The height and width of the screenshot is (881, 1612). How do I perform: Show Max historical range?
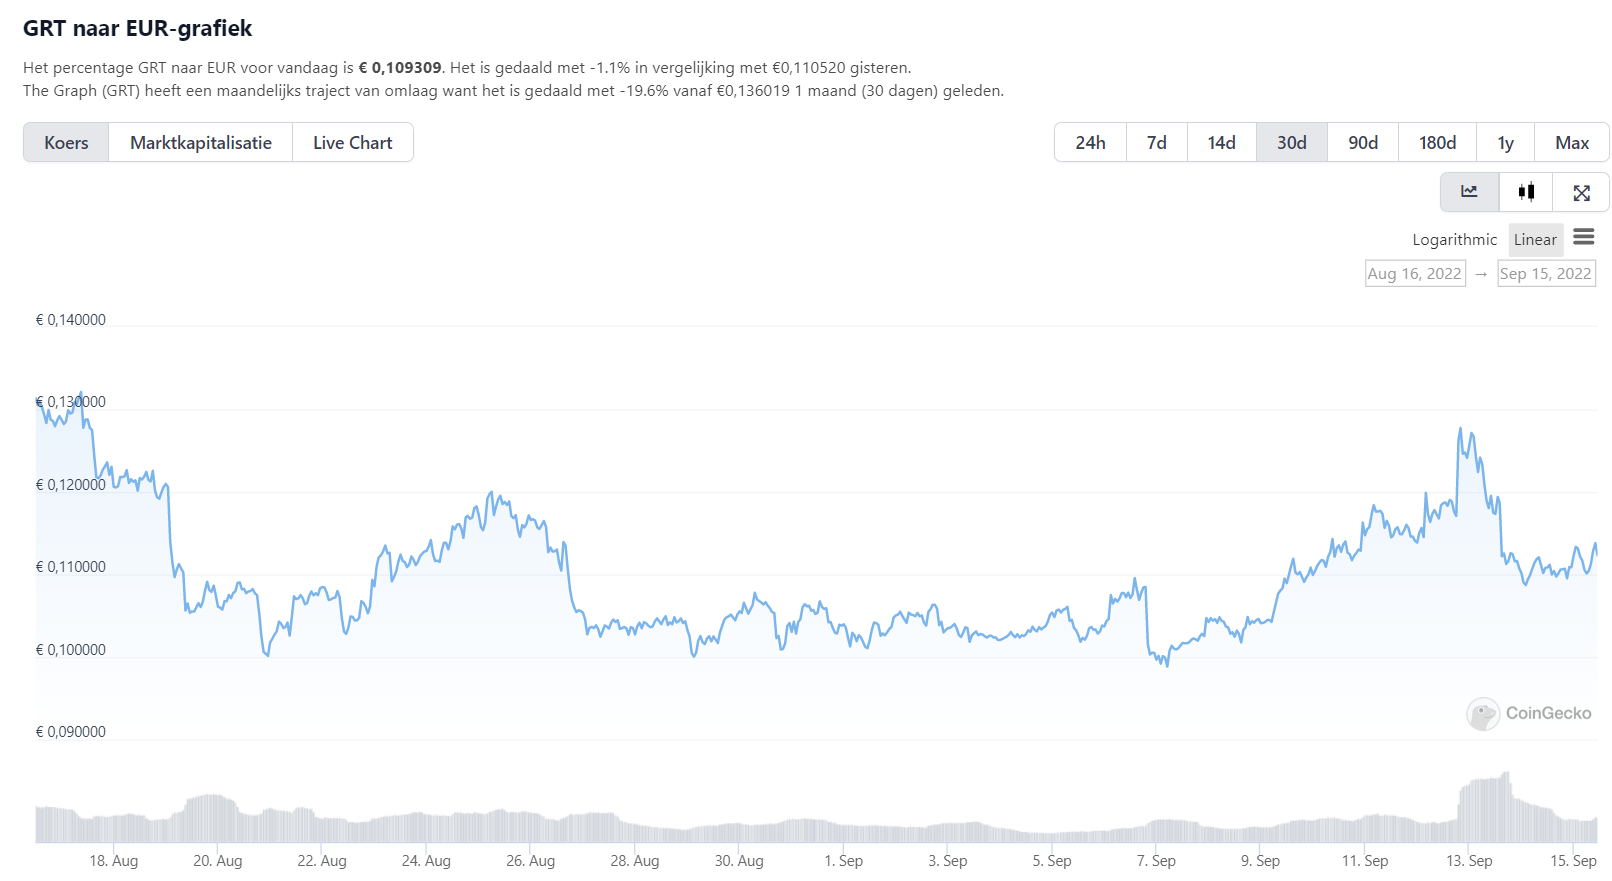1571,143
